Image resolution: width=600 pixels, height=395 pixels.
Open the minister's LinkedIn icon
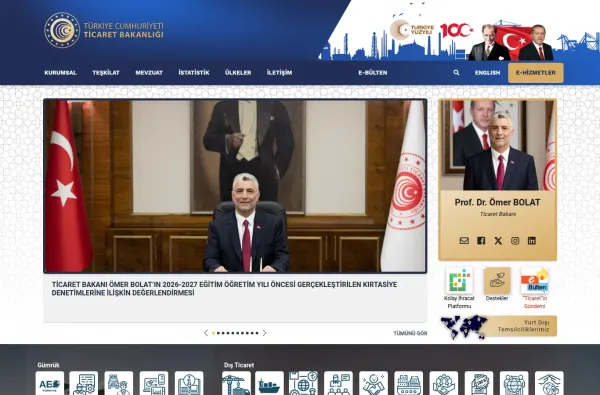point(532,241)
